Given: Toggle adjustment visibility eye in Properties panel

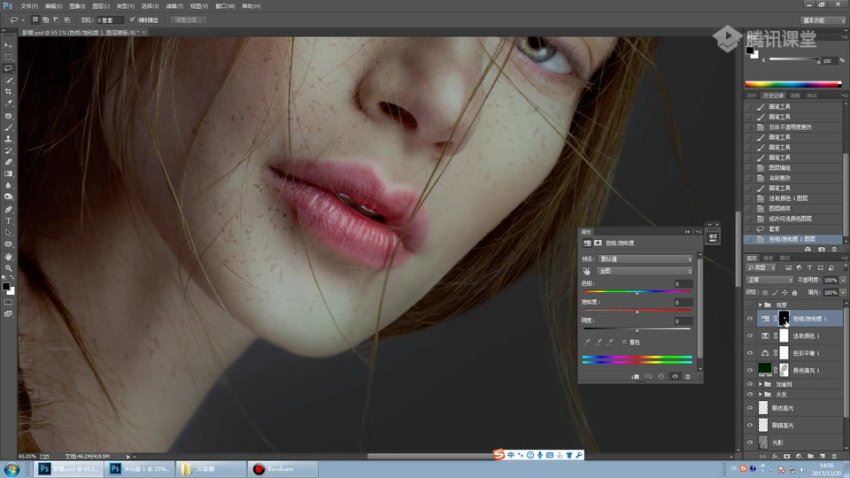Looking at the screenshot, I should tap(675, 377).
